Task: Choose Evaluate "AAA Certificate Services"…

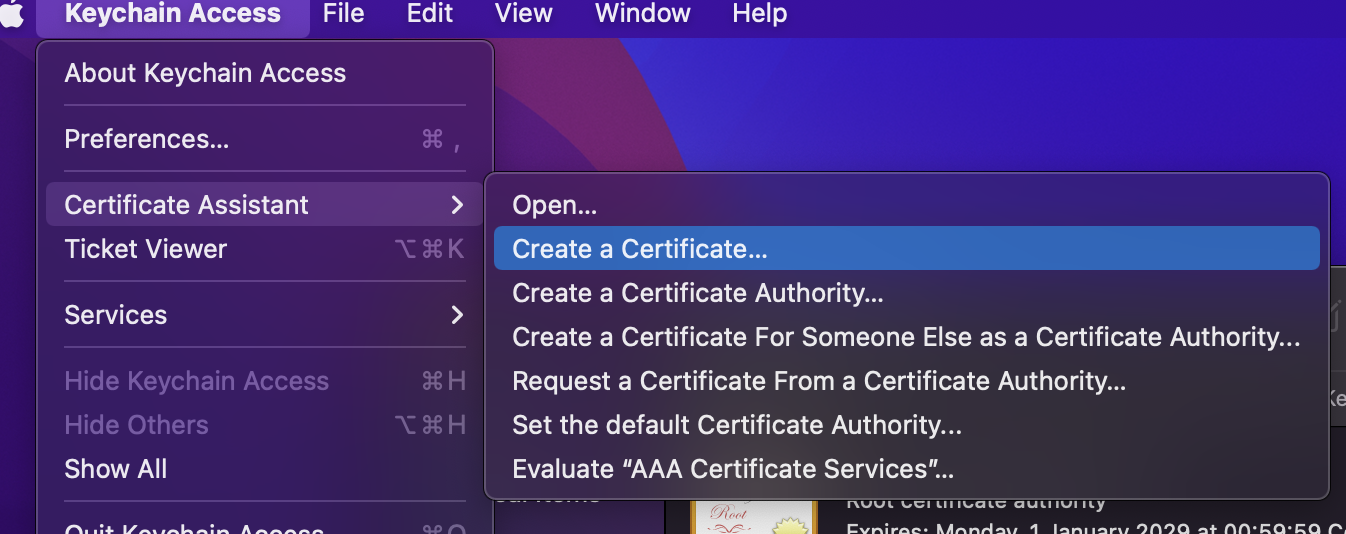Action: pyautogui.click(x=733, y=469)
